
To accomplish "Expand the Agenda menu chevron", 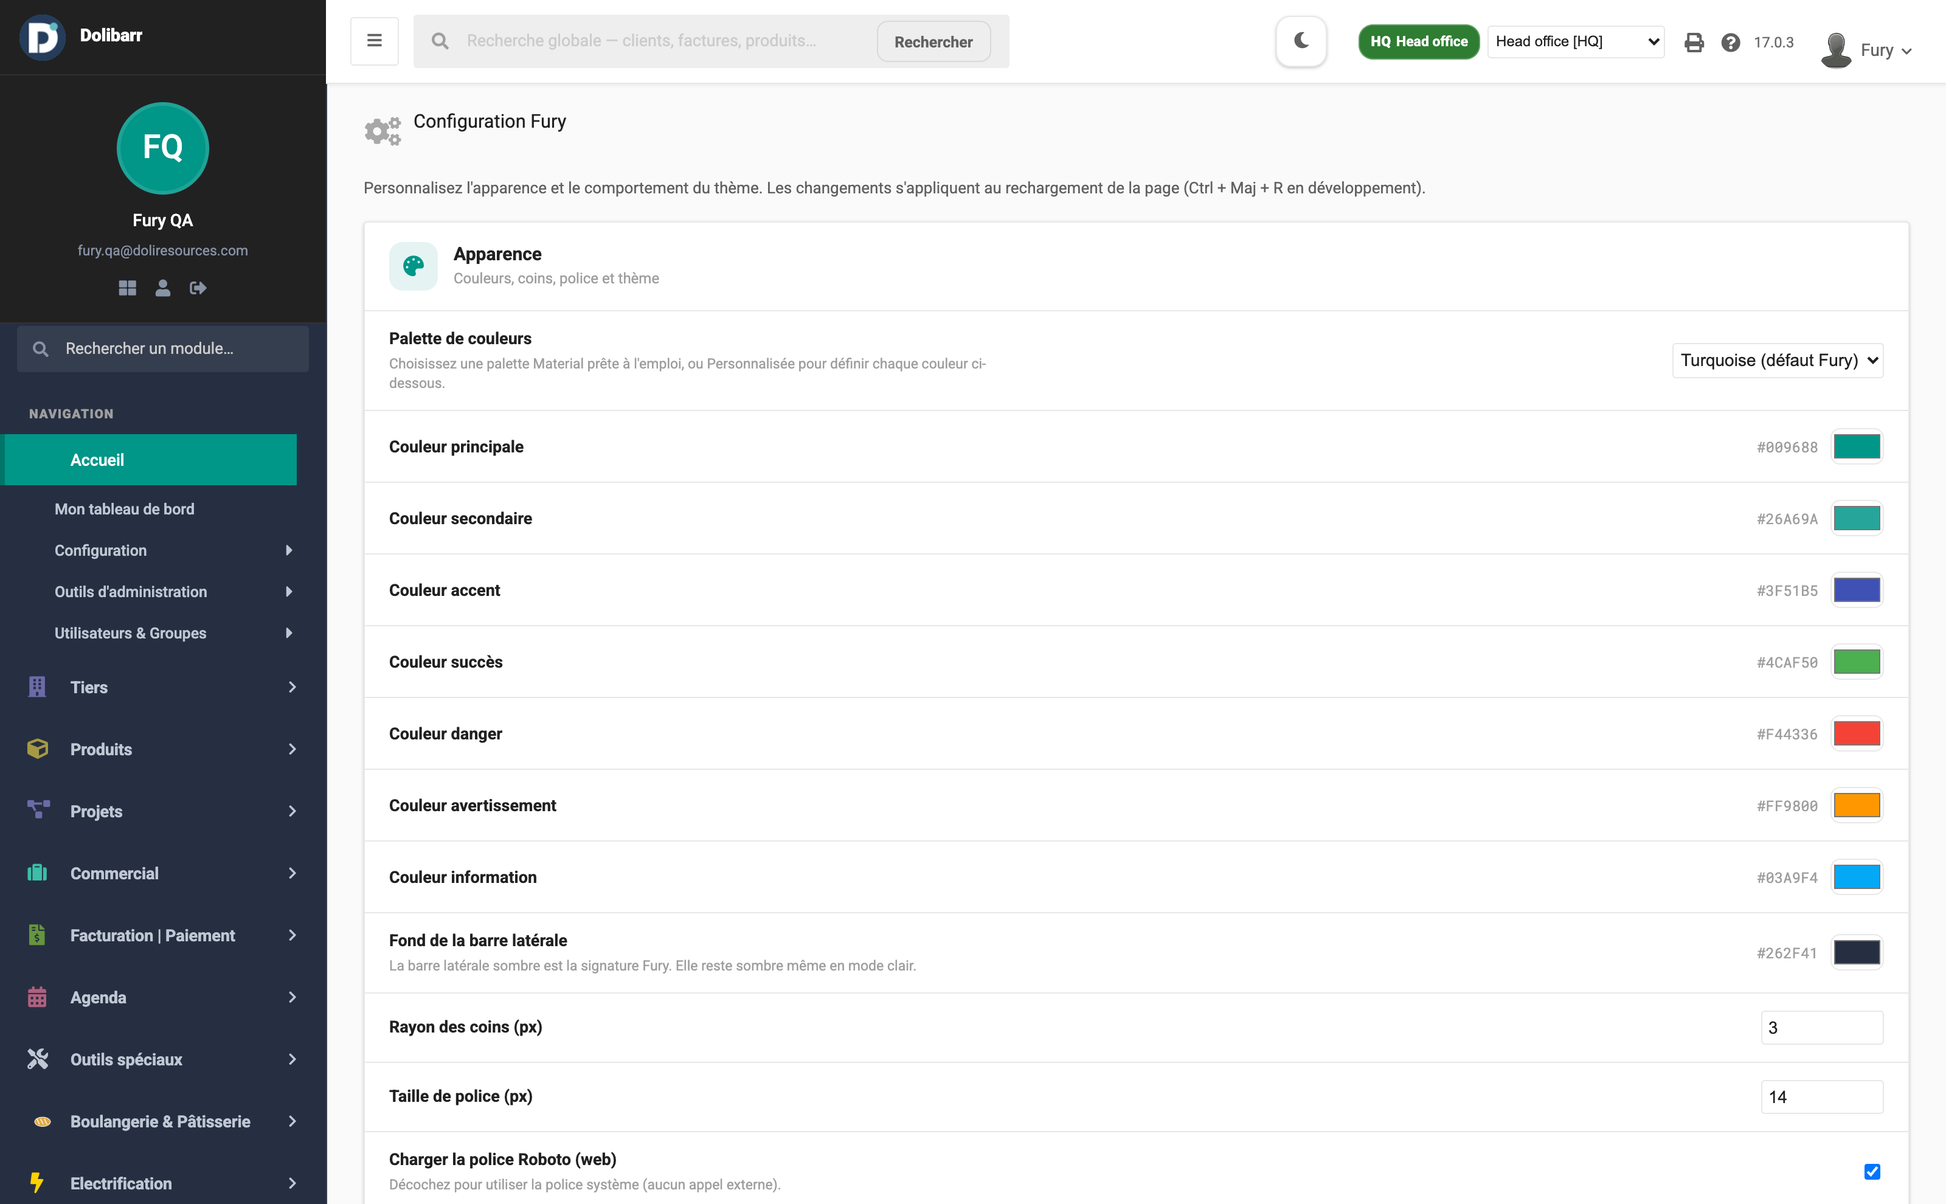I will coord(292,997).
